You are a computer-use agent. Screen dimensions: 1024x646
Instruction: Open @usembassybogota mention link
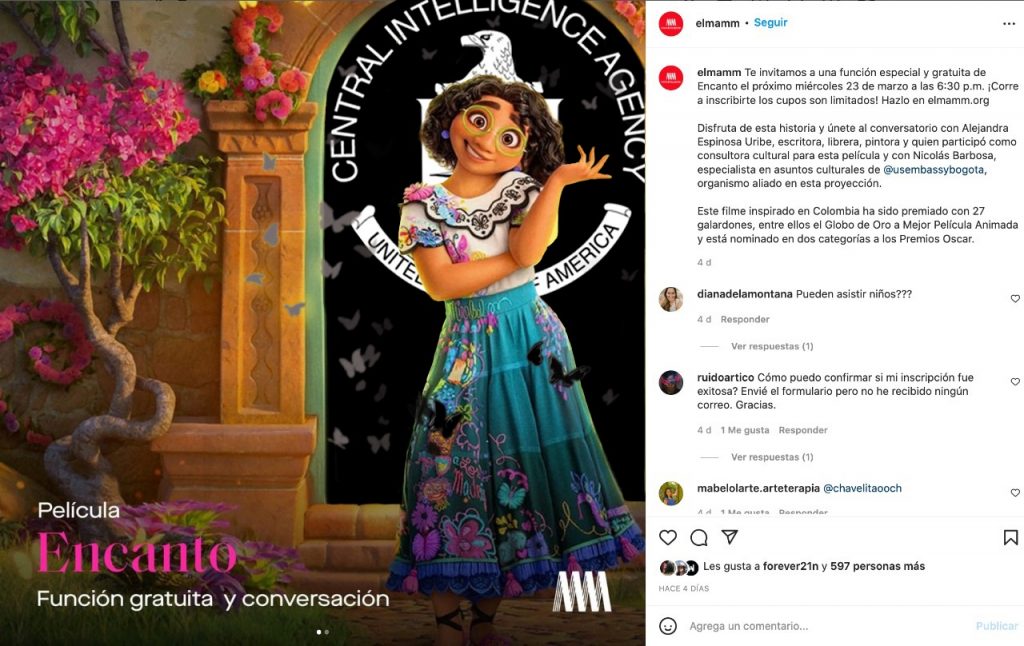934,170
